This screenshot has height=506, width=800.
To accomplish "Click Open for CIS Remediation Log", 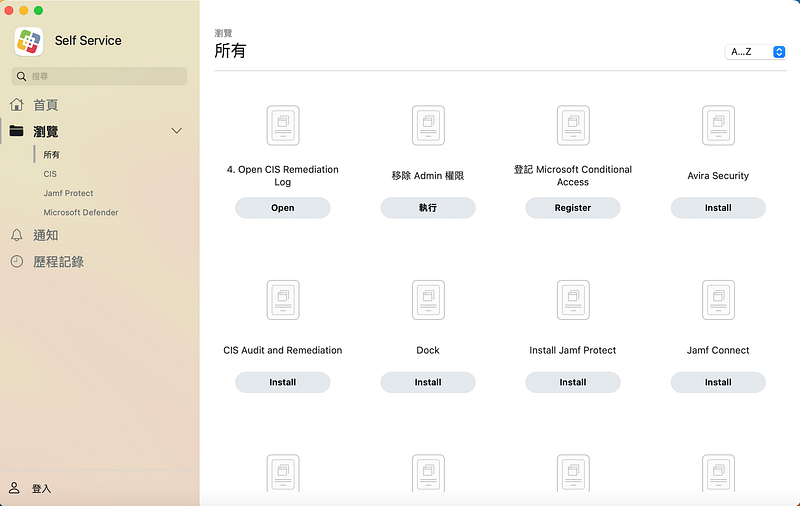I will click(x=283, y=208).
